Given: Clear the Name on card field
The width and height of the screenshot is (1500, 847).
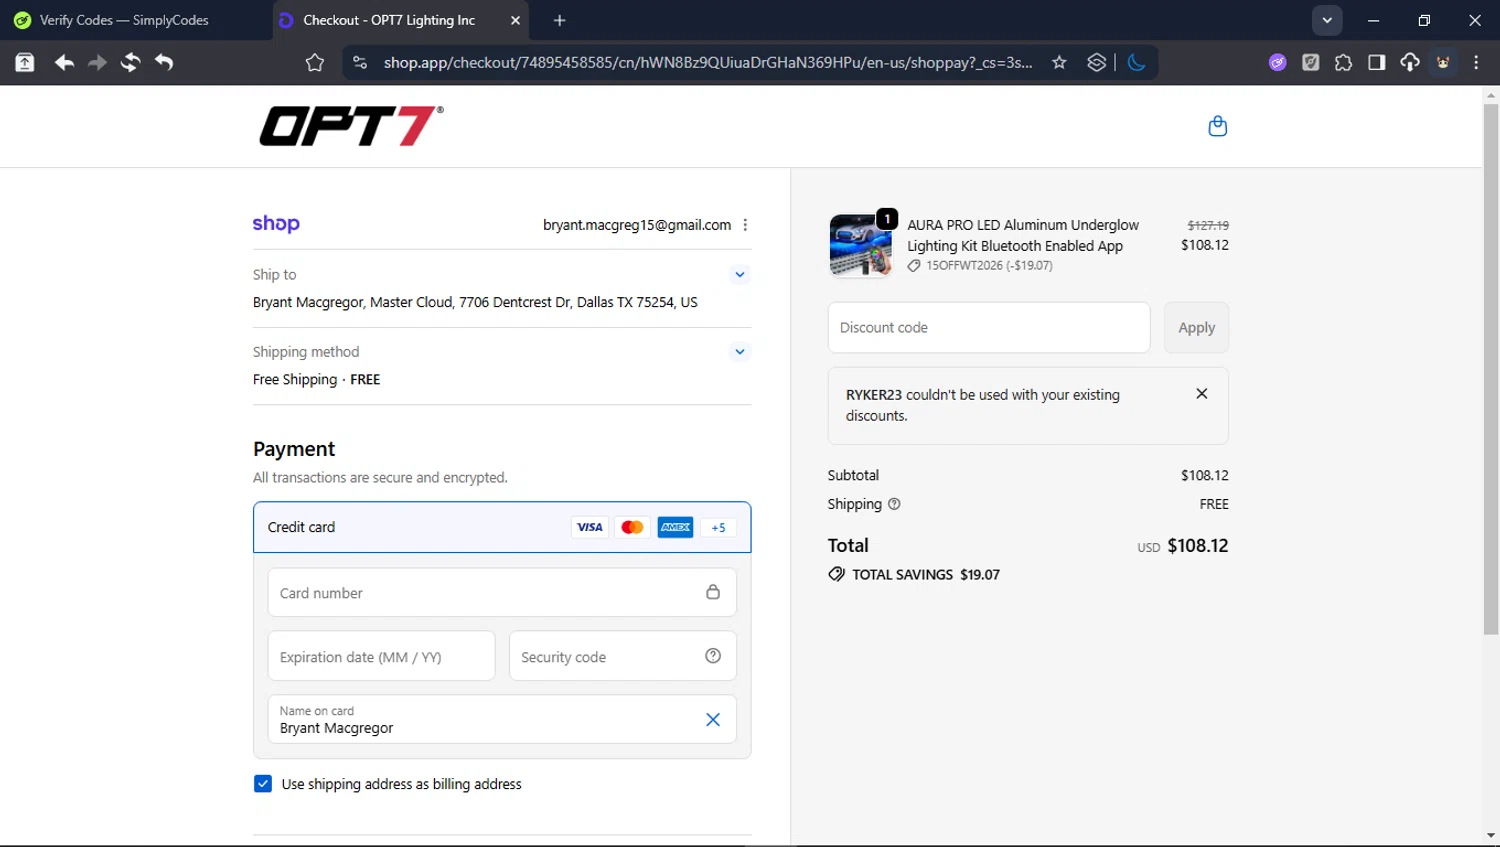Looking at the screenshot, I should click(713, 720).
